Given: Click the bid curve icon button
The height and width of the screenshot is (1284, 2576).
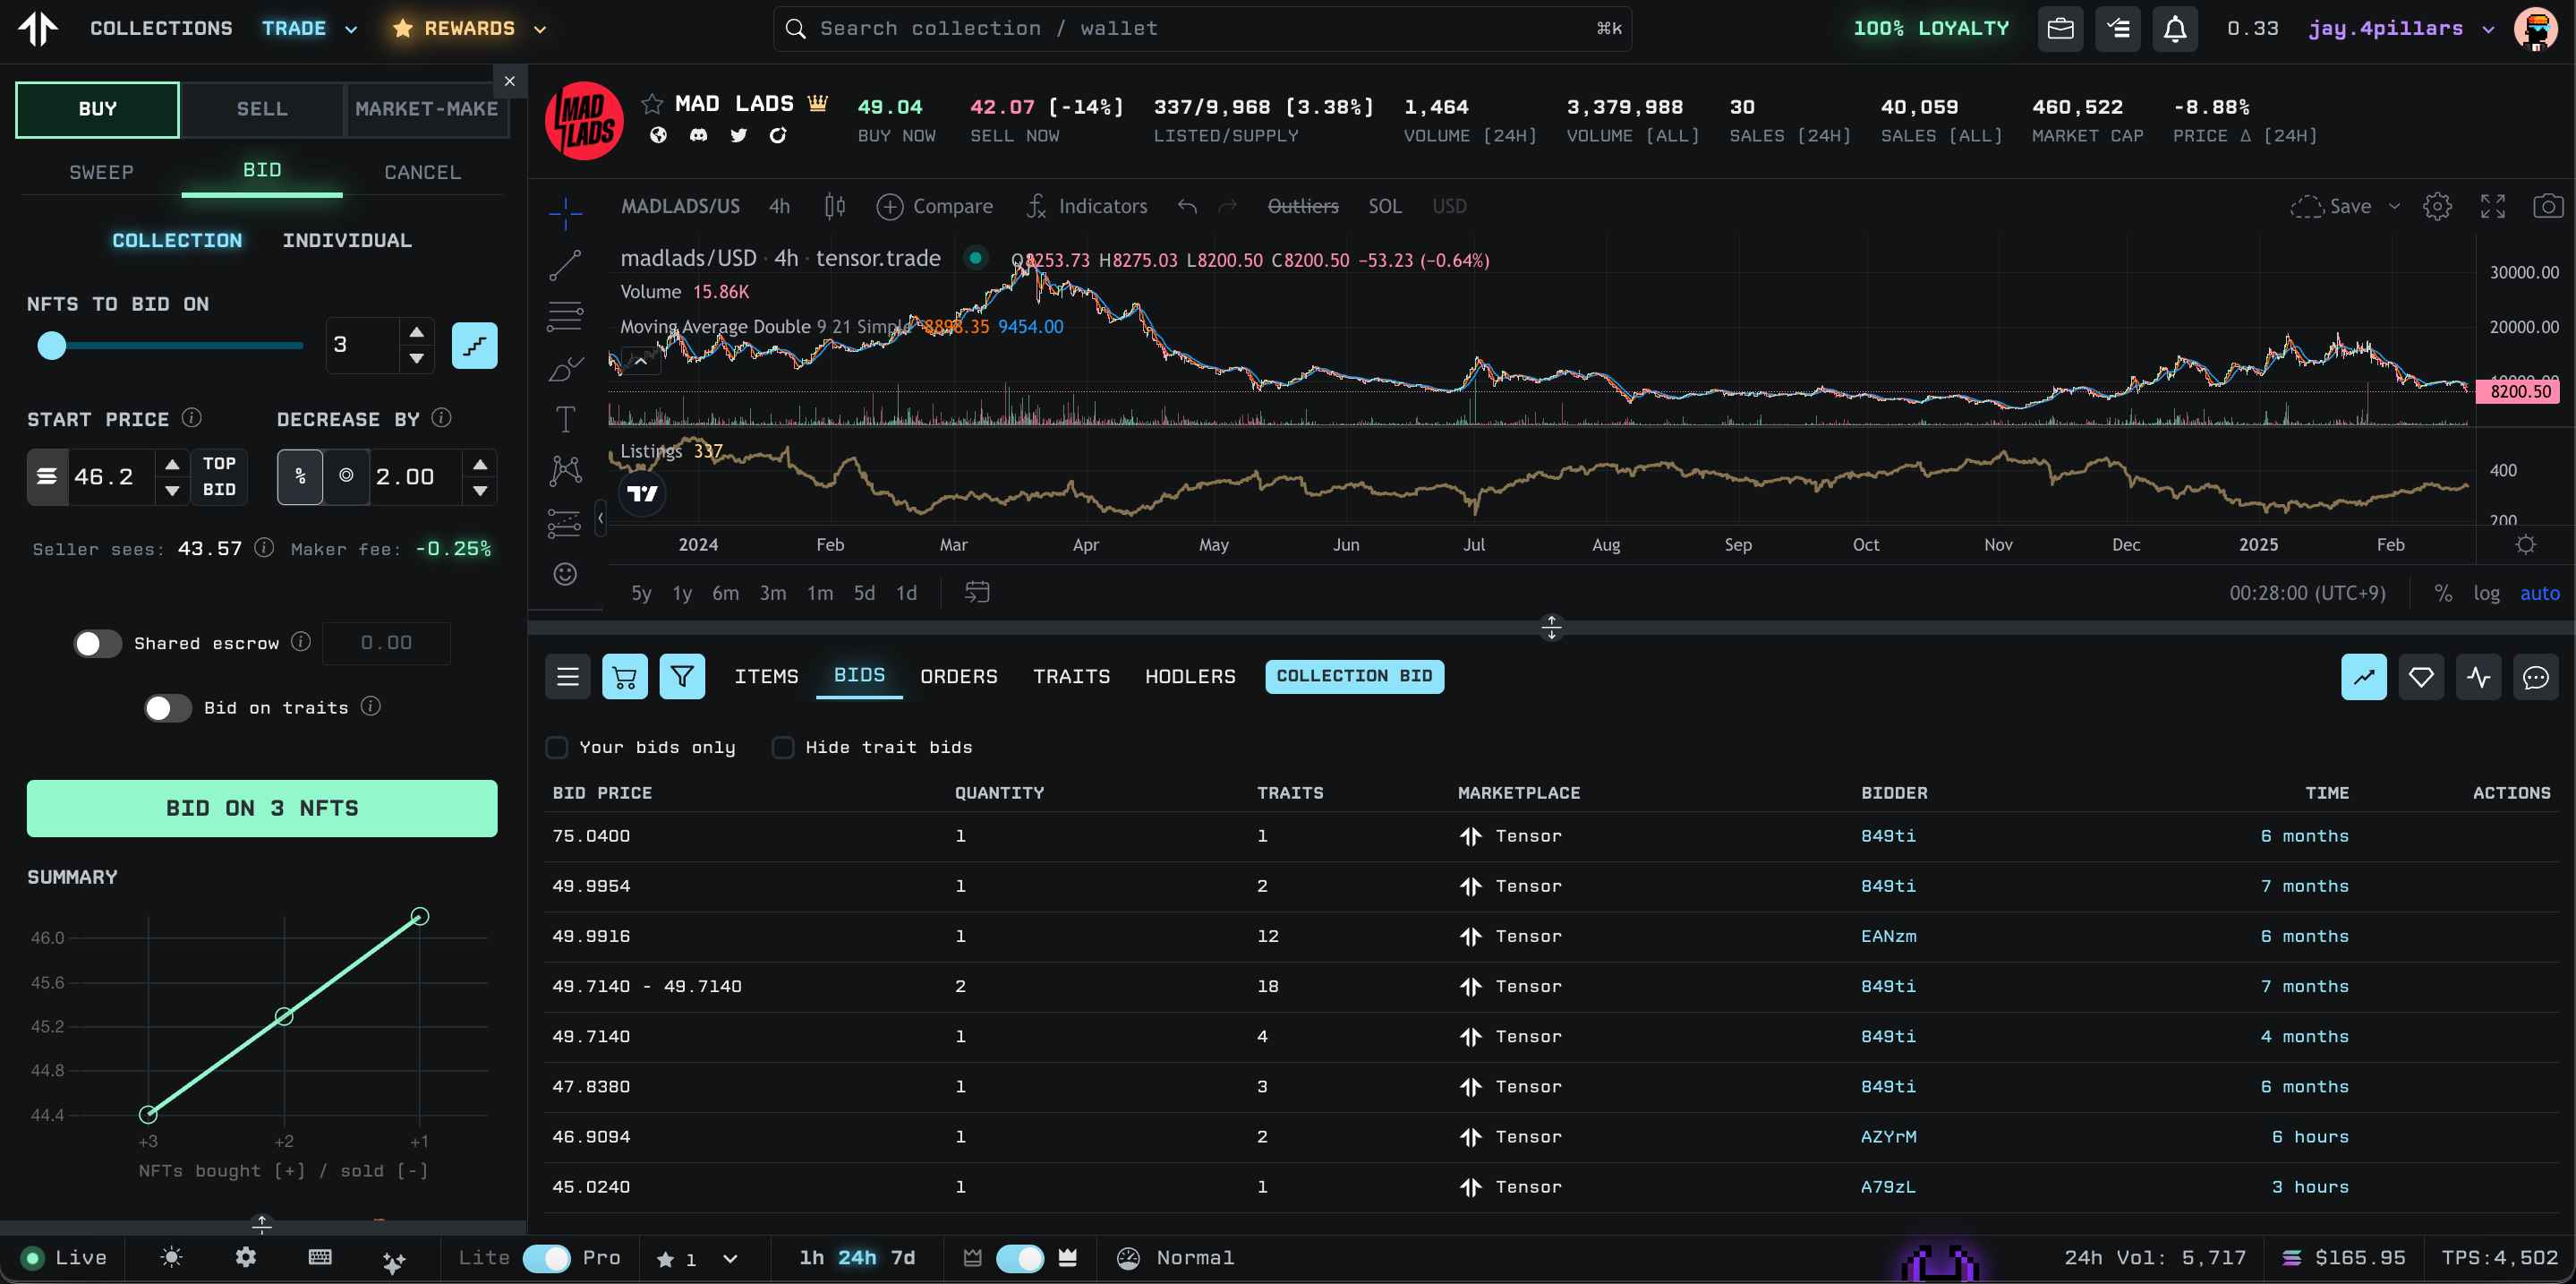Looking at the screenshot, I should pyautogui.click(x=474, y=345).
